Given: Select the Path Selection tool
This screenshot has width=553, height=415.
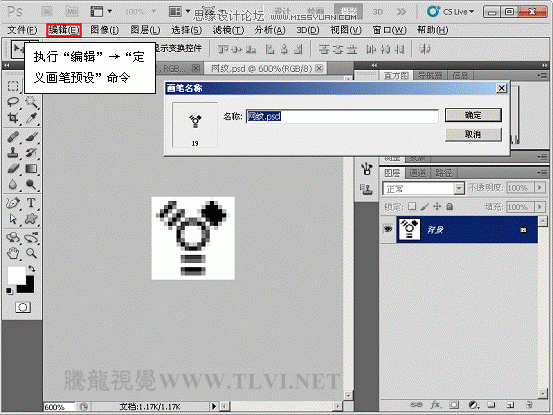Looking at the screenshot, I should (x=13, y=219).
